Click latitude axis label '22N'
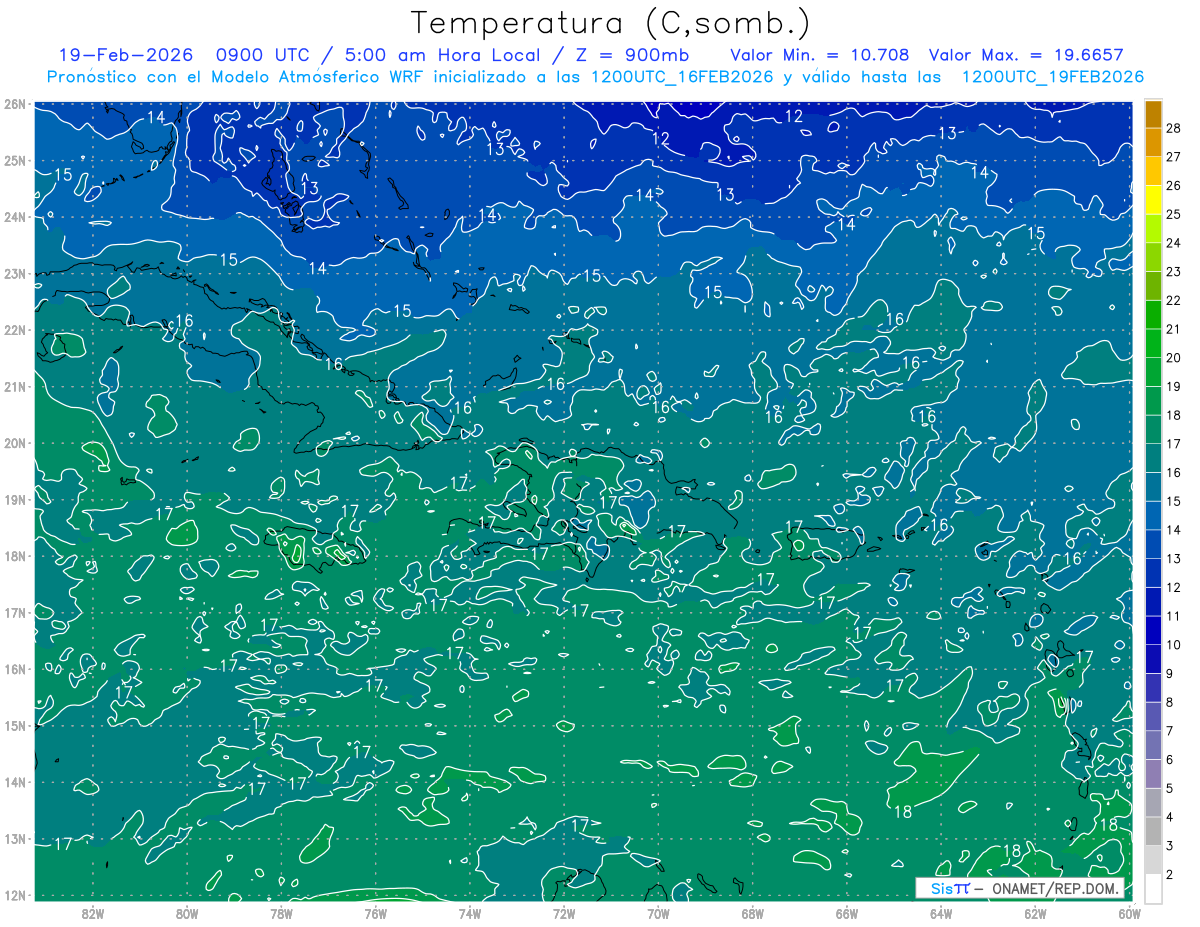The height and width of the screenshot is (927, 1200). 14,330
